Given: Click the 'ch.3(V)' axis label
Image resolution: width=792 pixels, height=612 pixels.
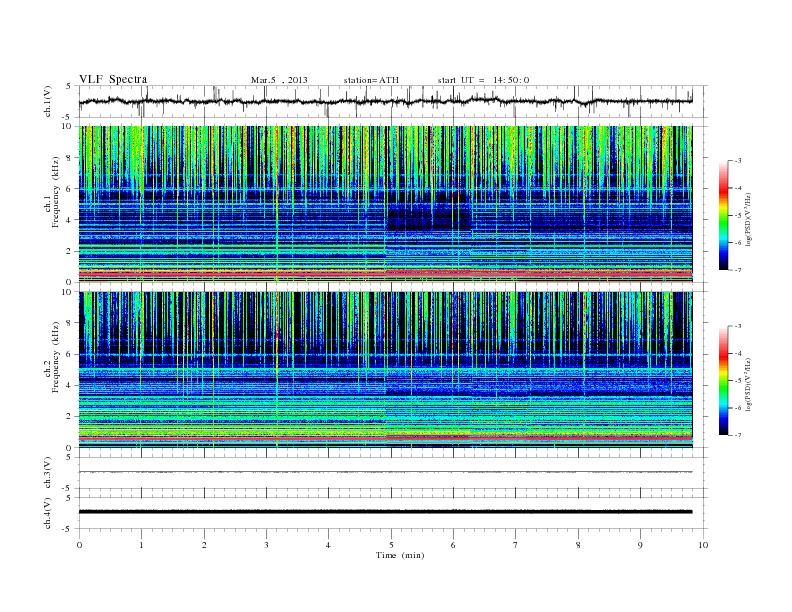Looking at the screenshot, I should point(47,473).
